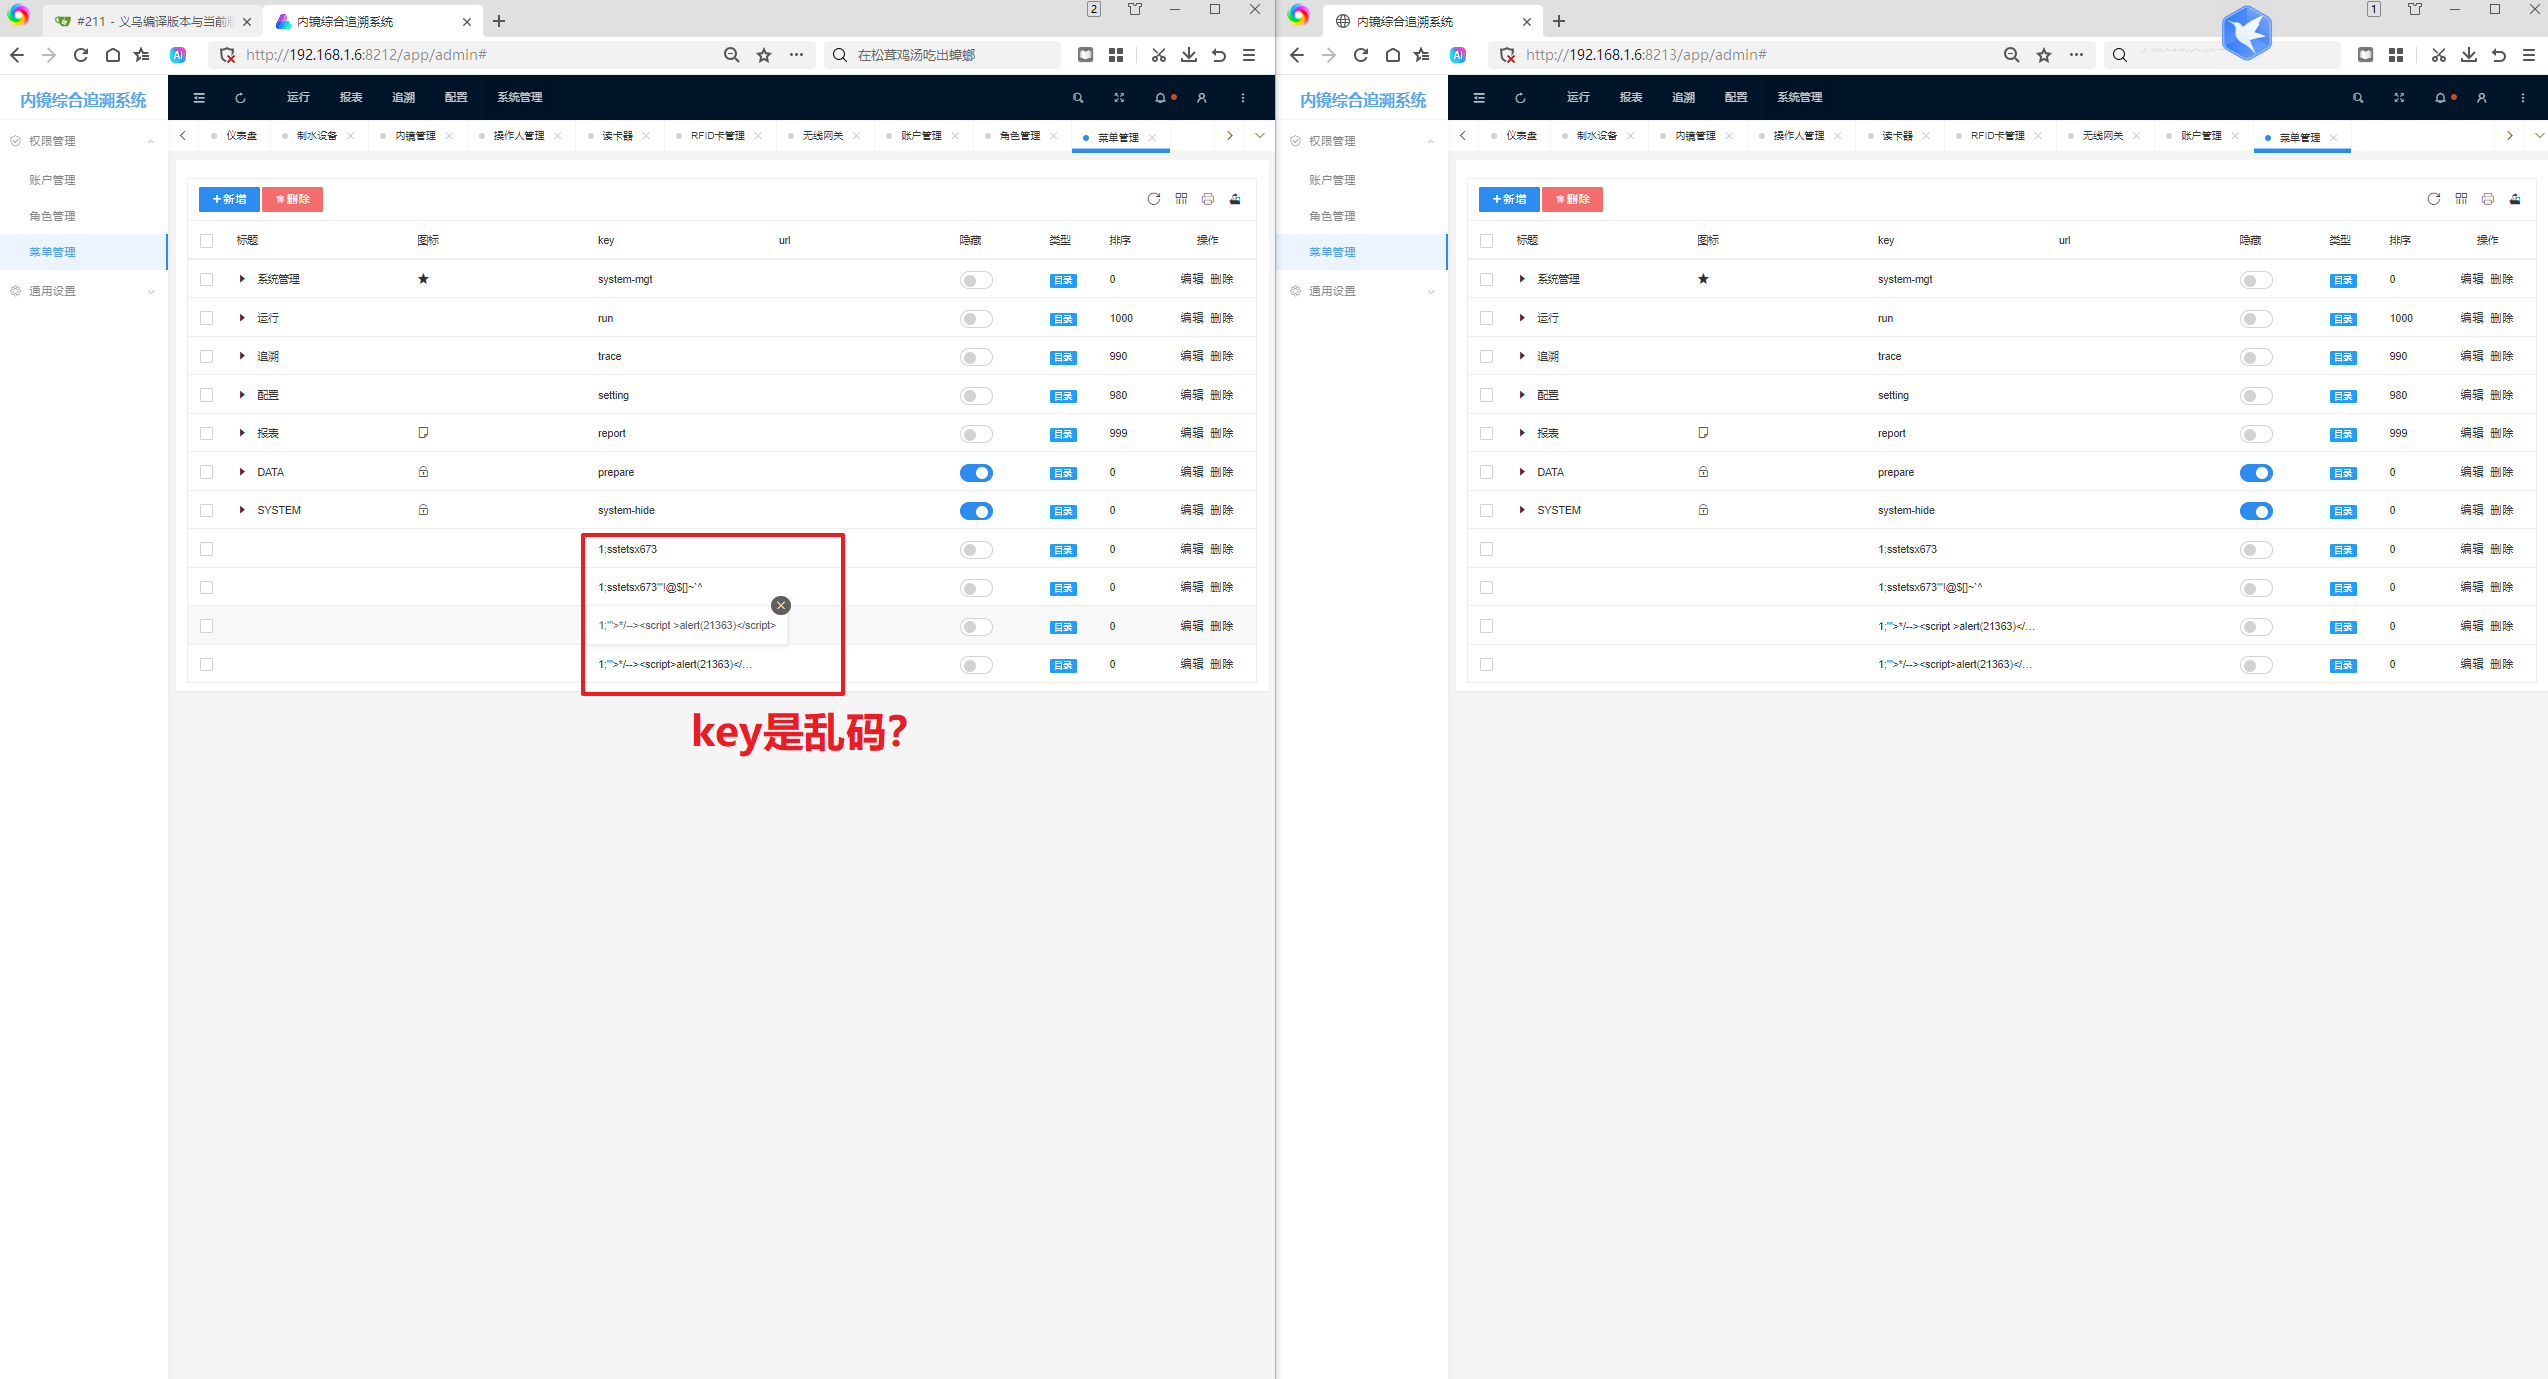The width and height of the screenshot is (2548, 1379).
Task: Expand the 系统管理 tree row in left table
Action: [242, 279]
